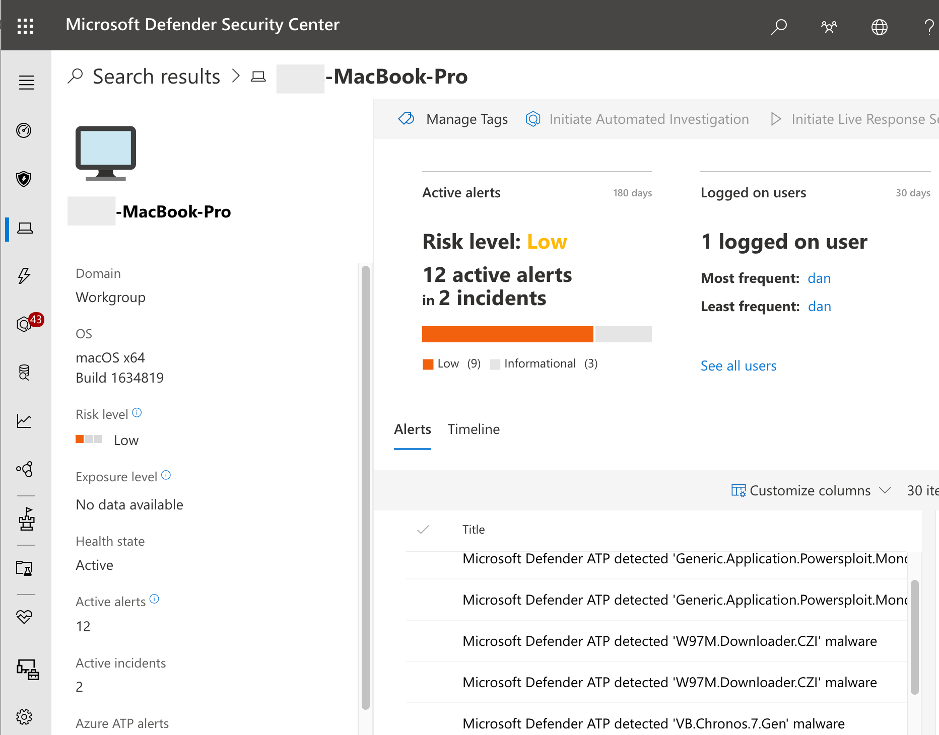Screen dimensions: 939x735
Task: Toggle the hamburger navigation menu
Action: (x=26, y=82)
